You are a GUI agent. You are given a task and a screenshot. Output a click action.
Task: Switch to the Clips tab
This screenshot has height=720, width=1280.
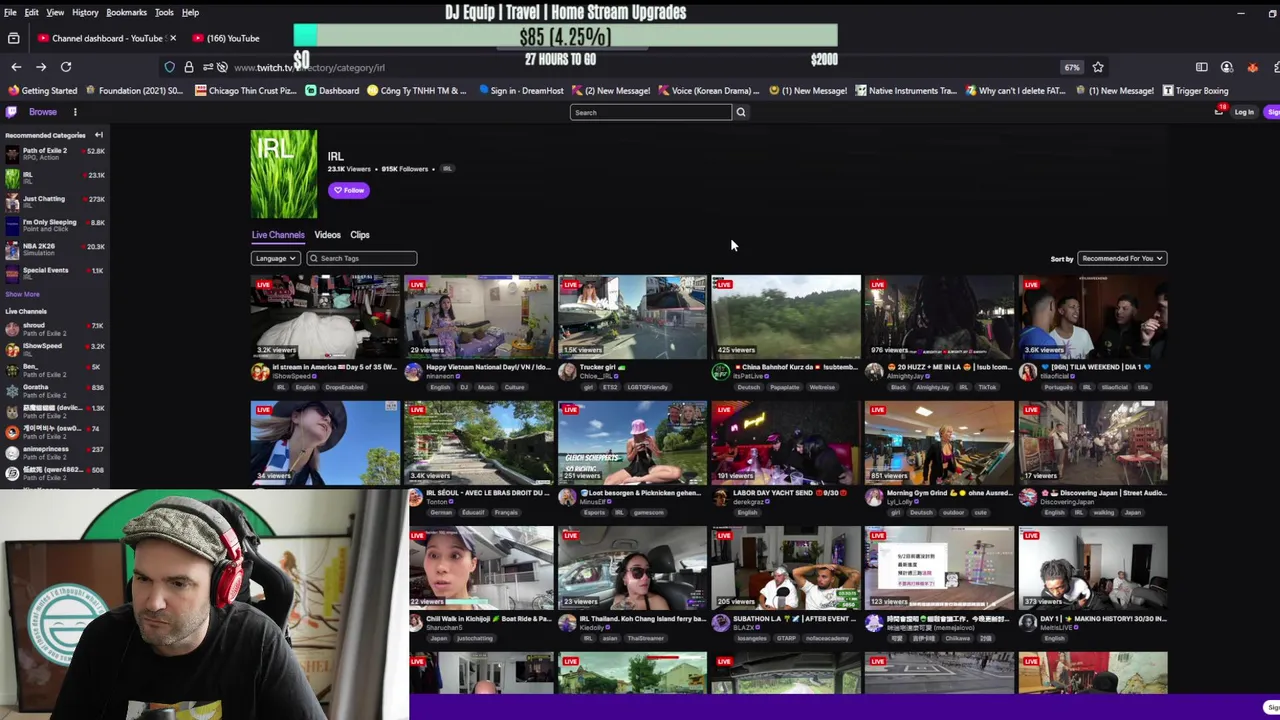coord(360,235)
